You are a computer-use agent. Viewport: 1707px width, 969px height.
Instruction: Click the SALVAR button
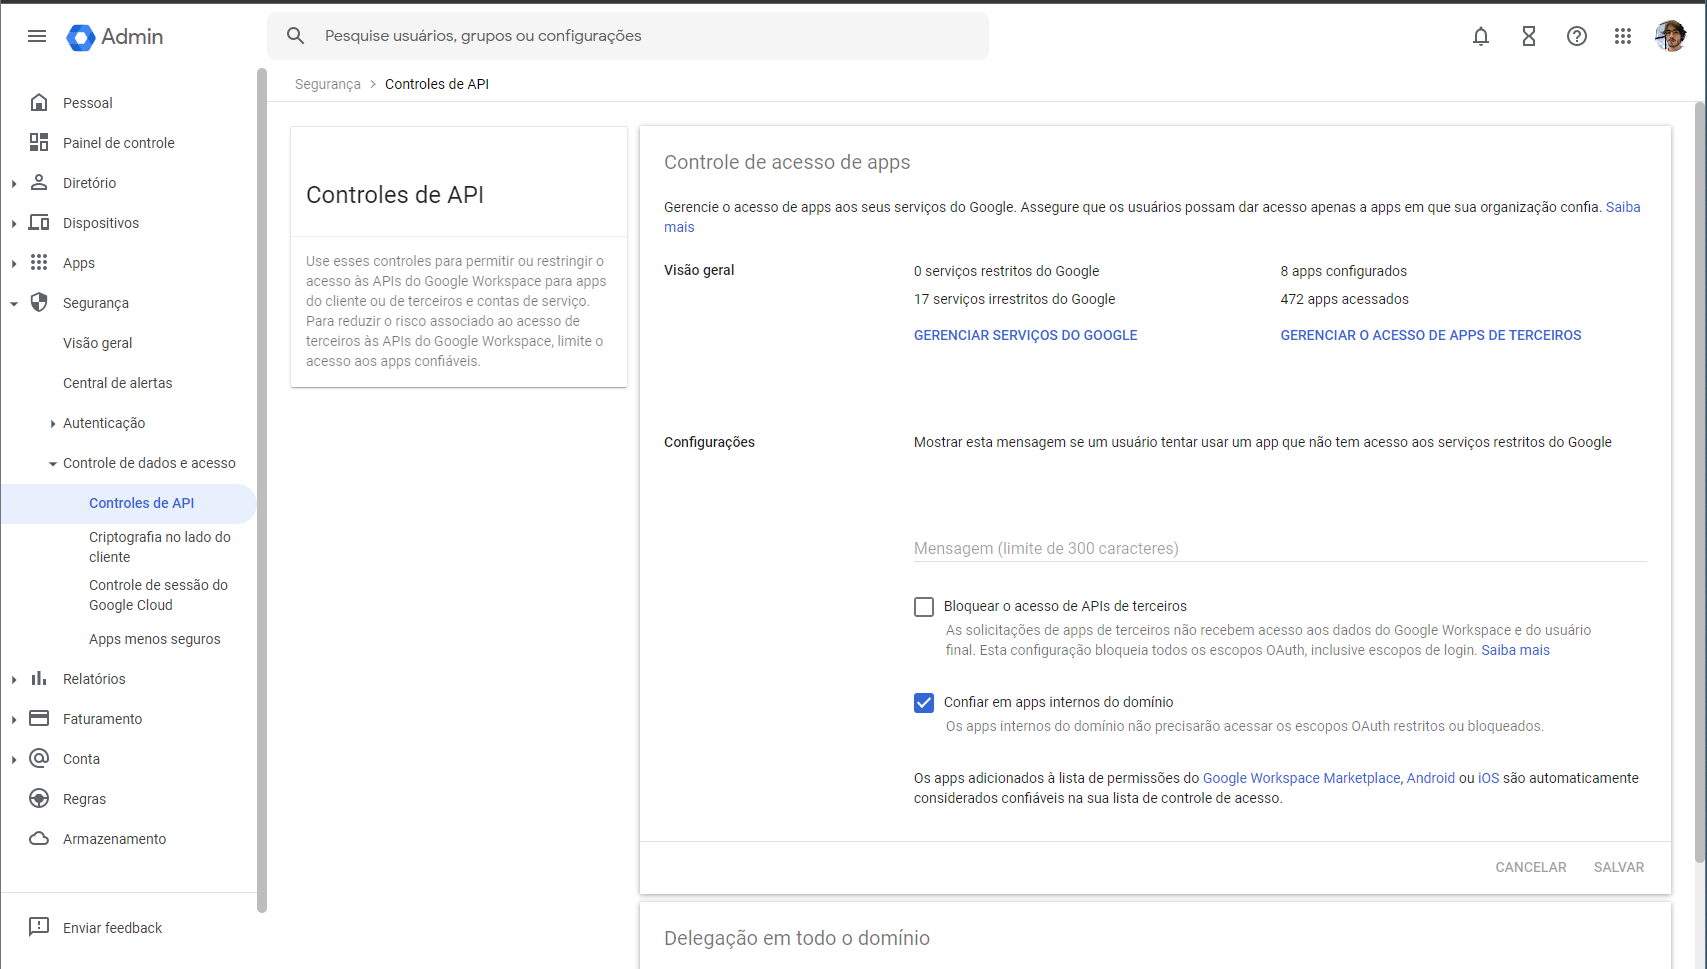pyautogui.click(x=1618, y=867)
